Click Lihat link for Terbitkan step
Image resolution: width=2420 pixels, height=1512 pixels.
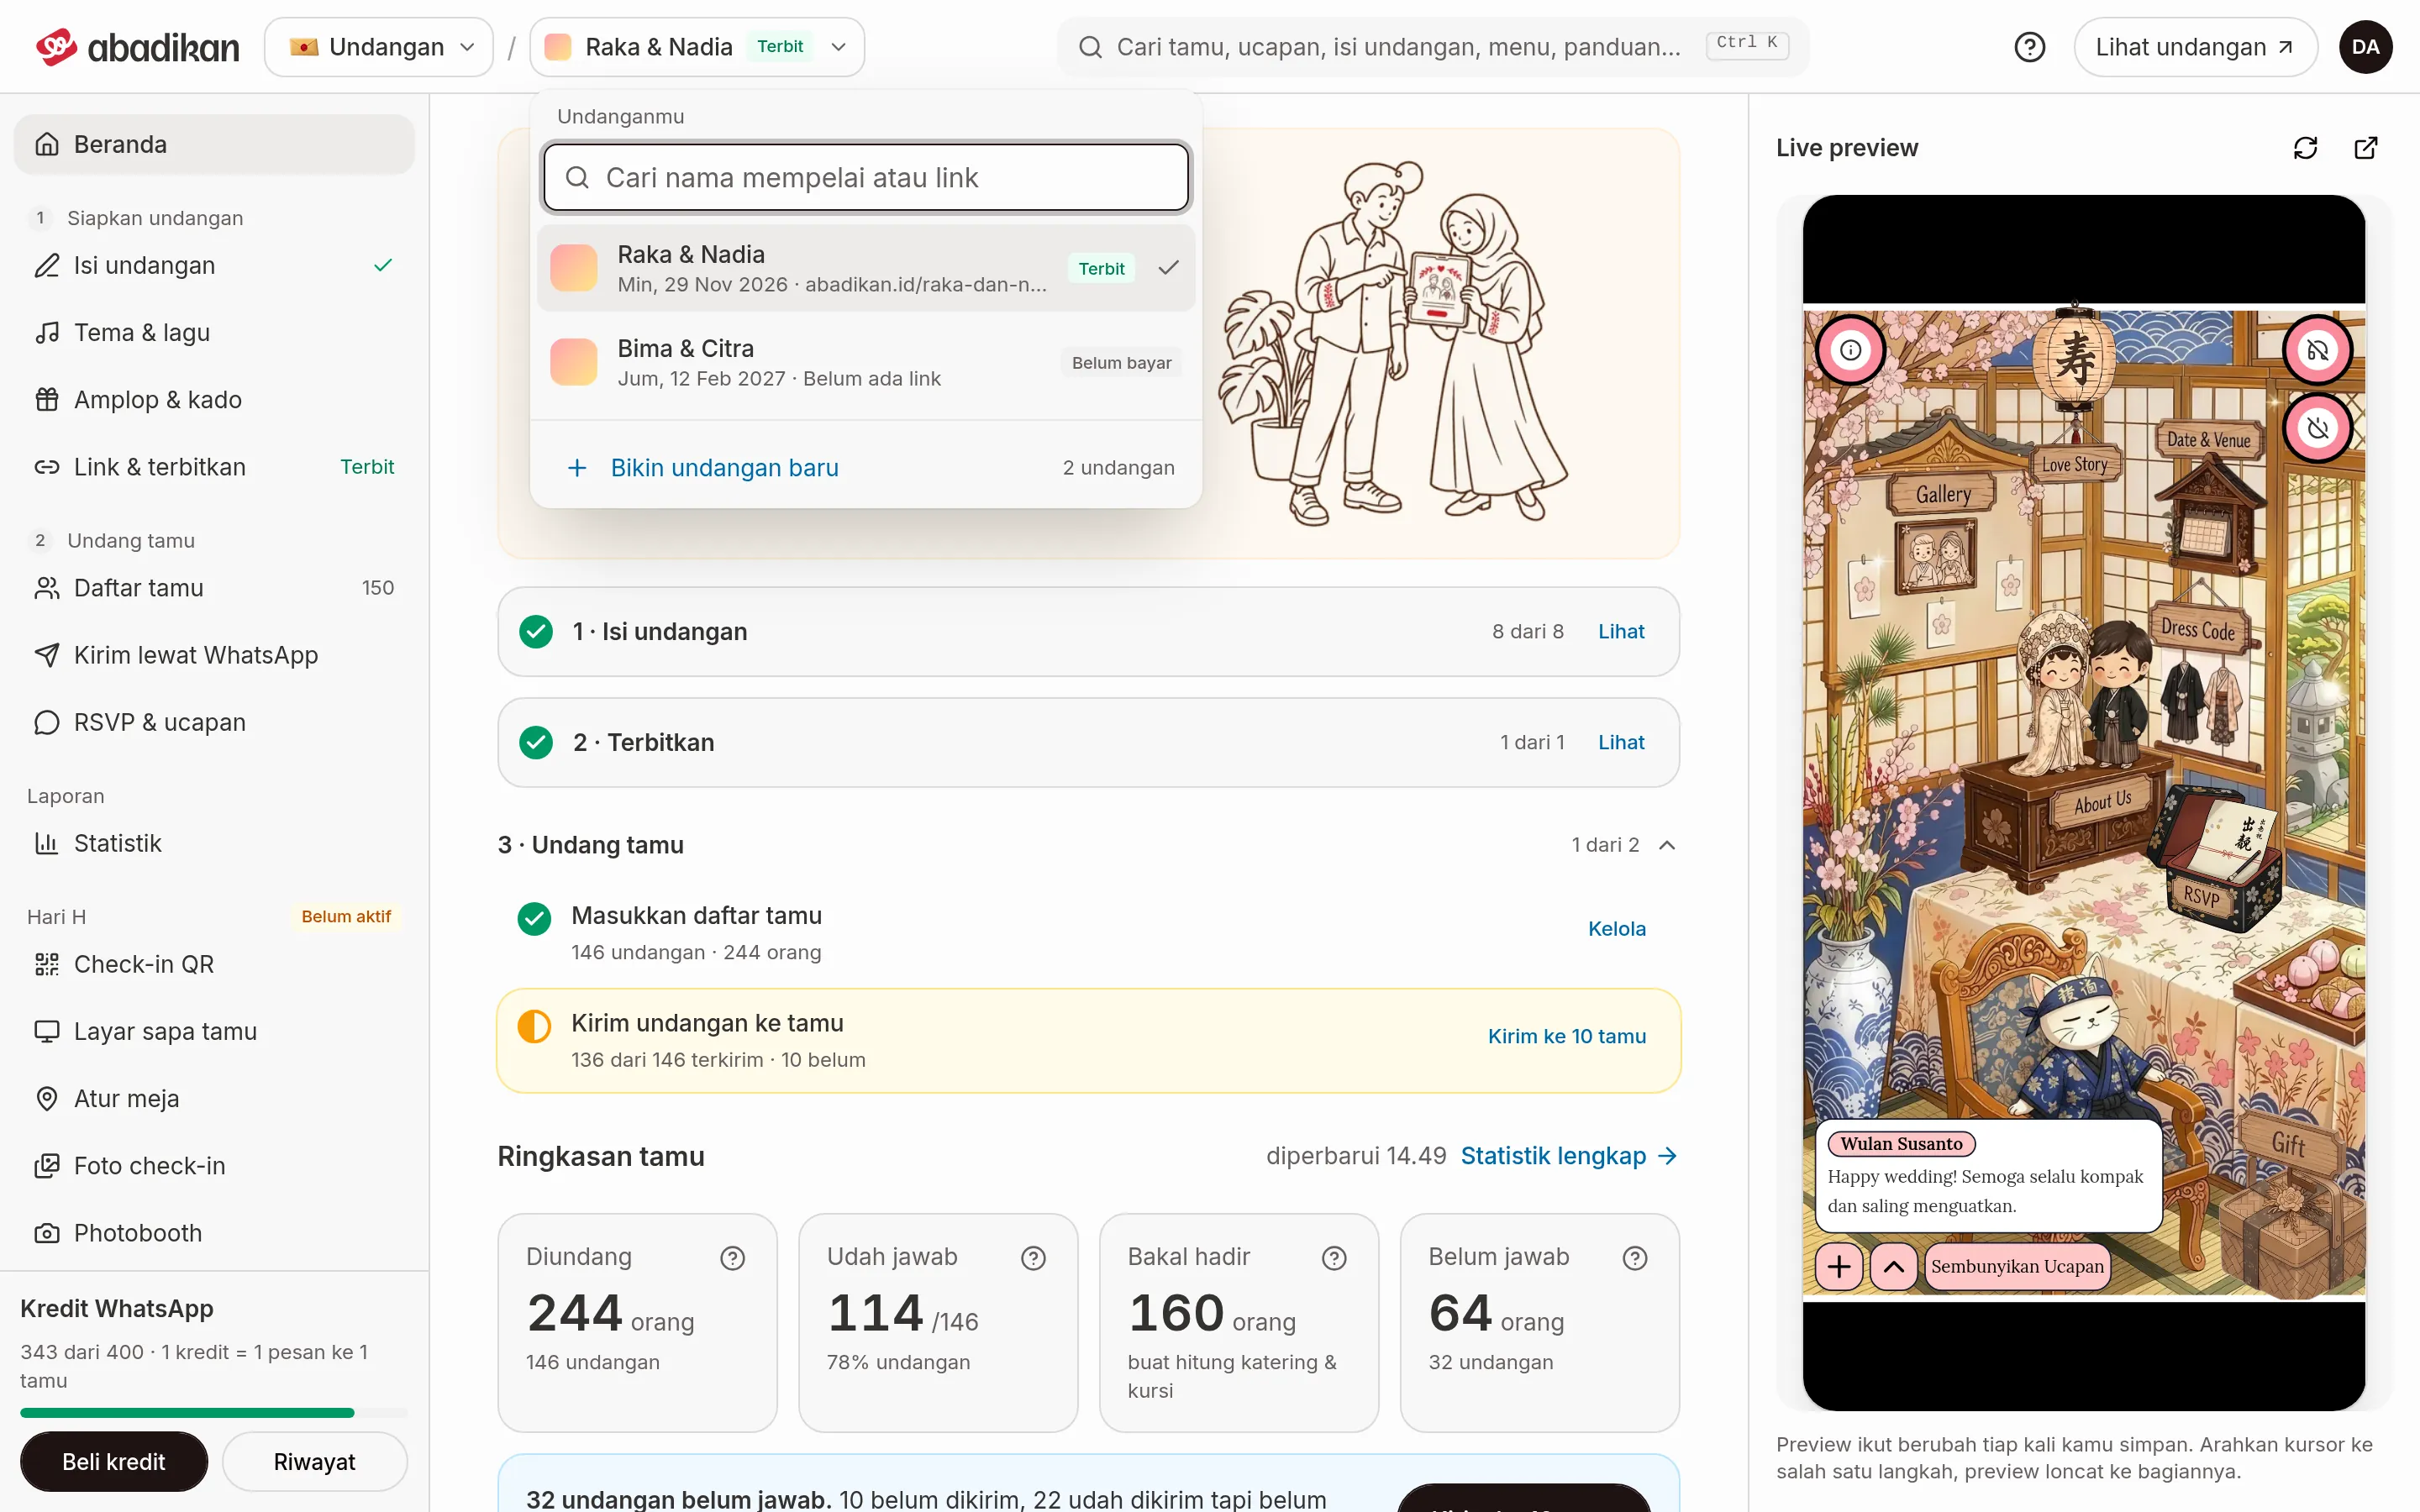click(1621, 743)
